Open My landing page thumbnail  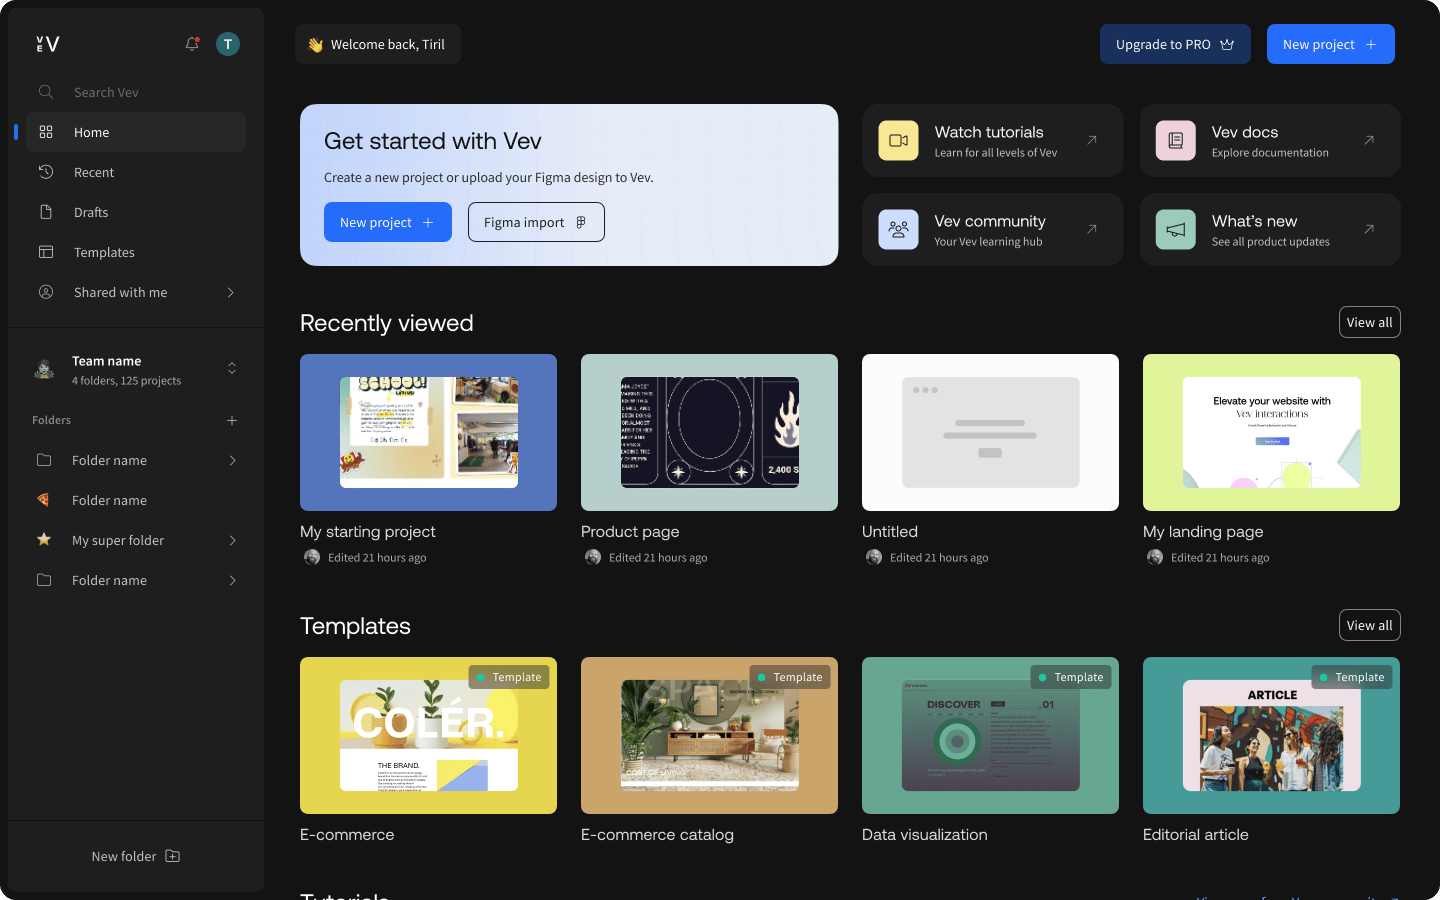(x=1271, y=432)
